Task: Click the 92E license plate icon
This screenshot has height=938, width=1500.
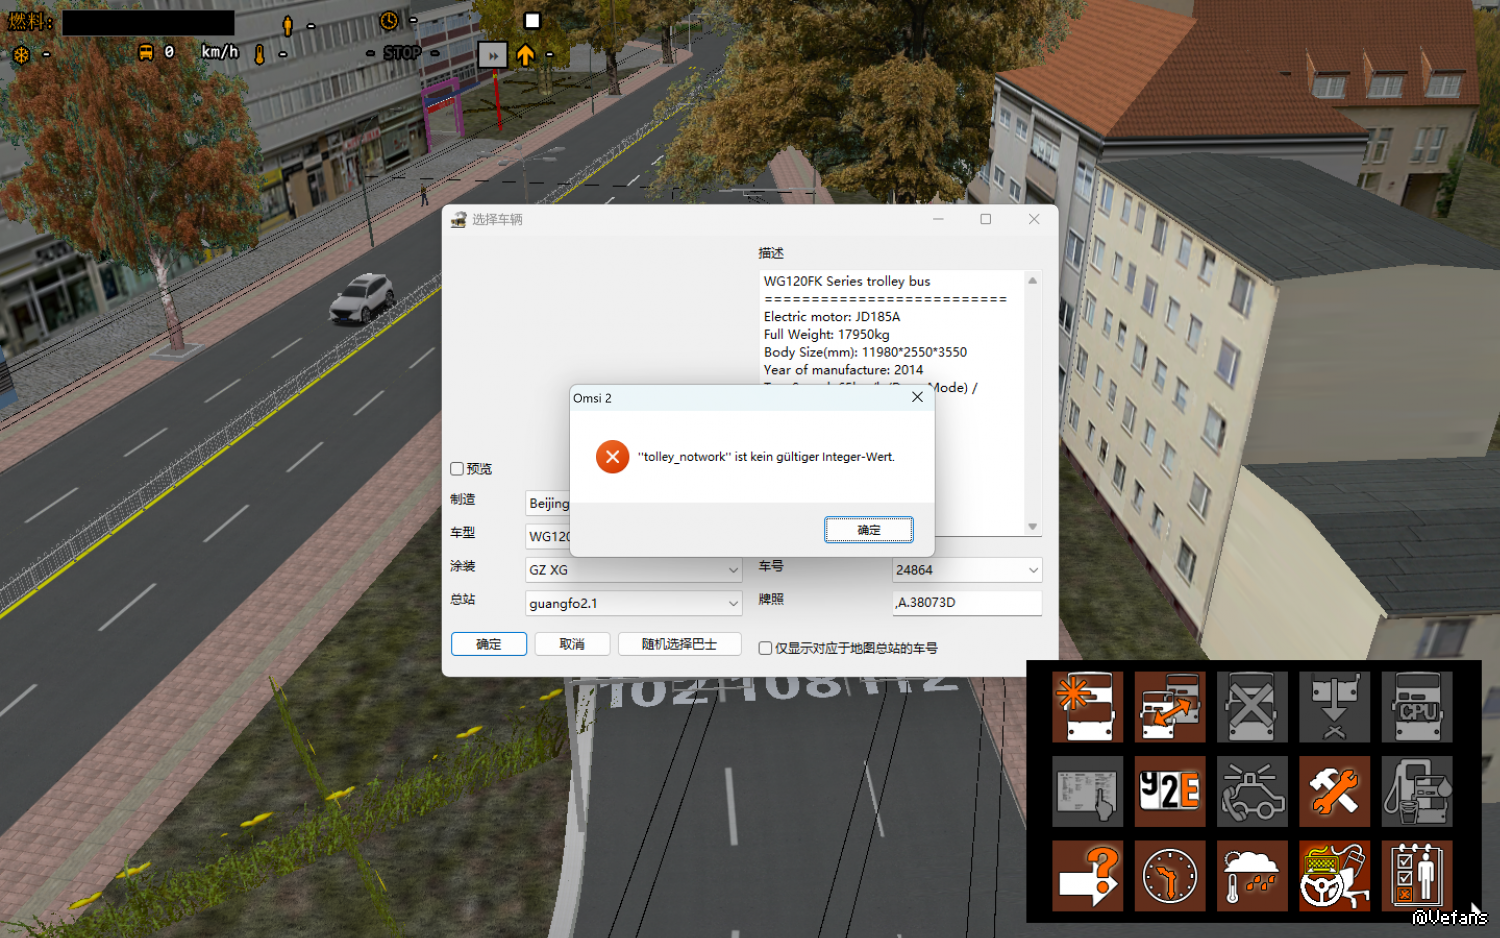Action: tap(1170, 791)
